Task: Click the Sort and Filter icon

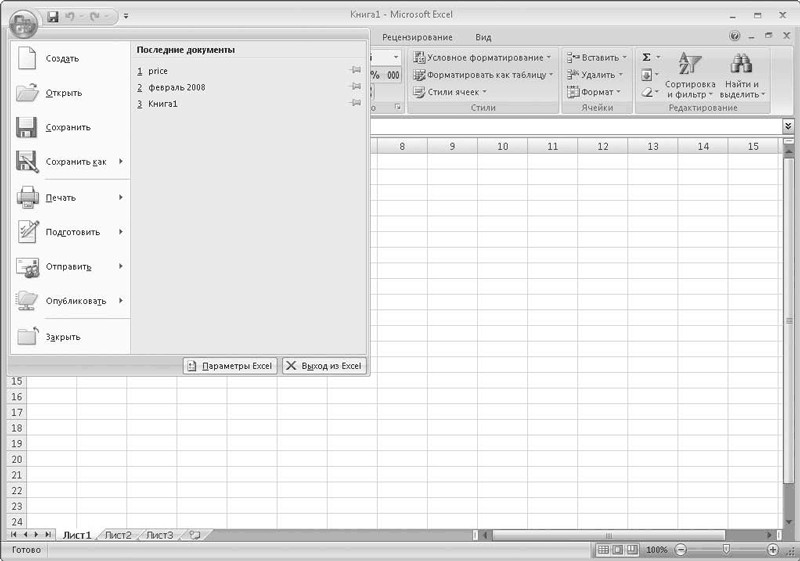Action: point(690,65)
